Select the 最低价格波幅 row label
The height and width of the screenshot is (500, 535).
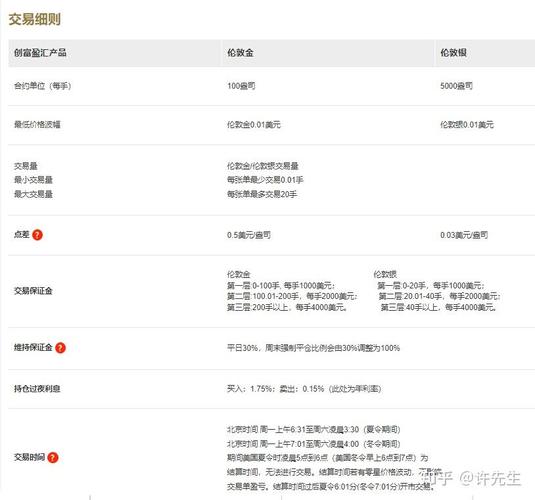pos(37,124)
